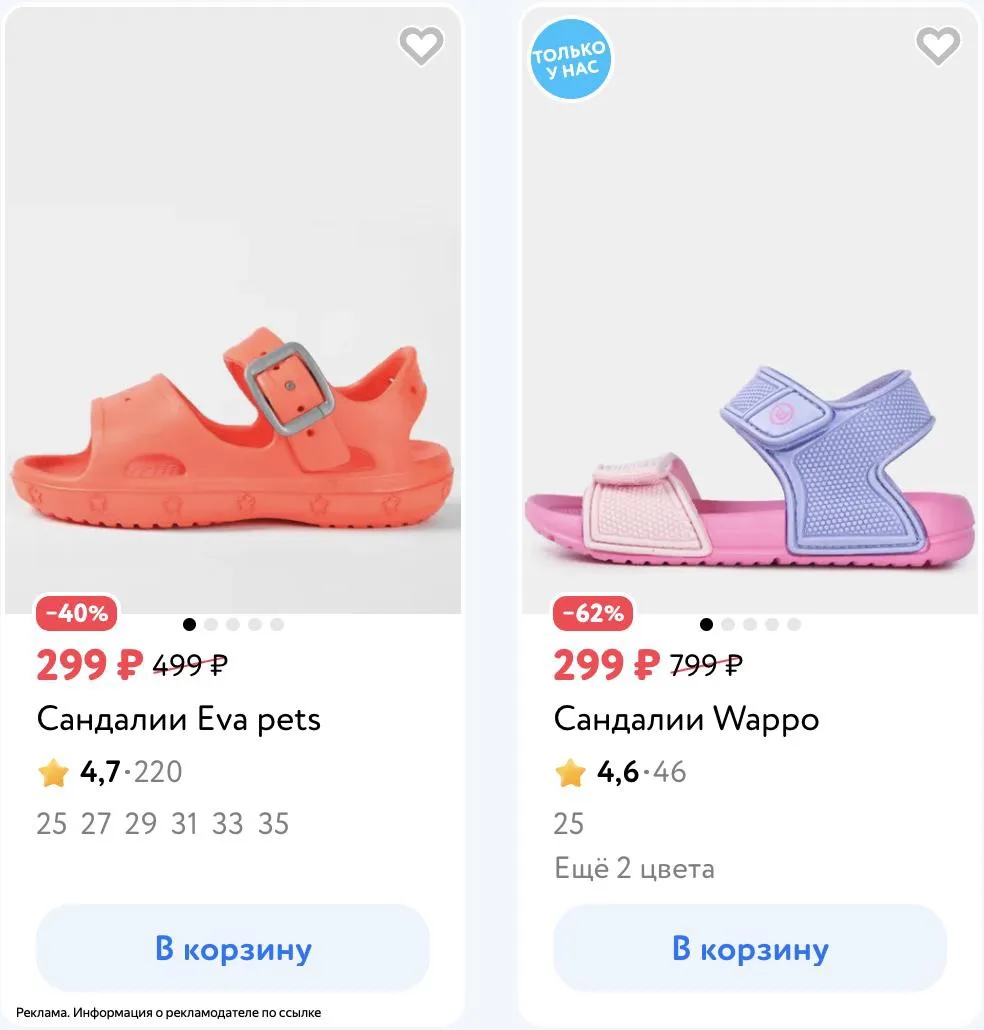Click the star rating icon for Wappo
Image resolution: width=984 pixels, height=1030 pixels.
570,772
